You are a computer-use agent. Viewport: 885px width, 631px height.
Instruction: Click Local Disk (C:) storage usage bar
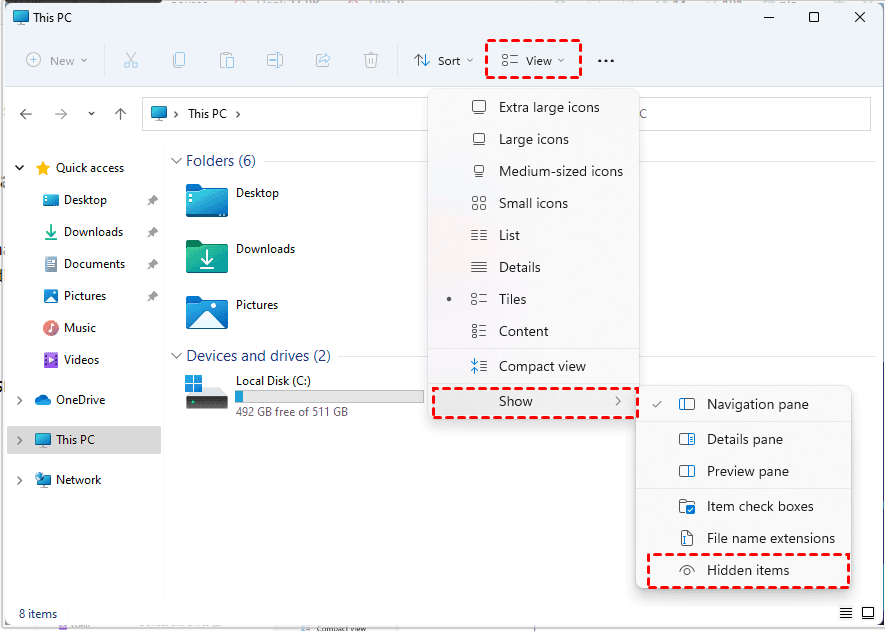[329, 397]
